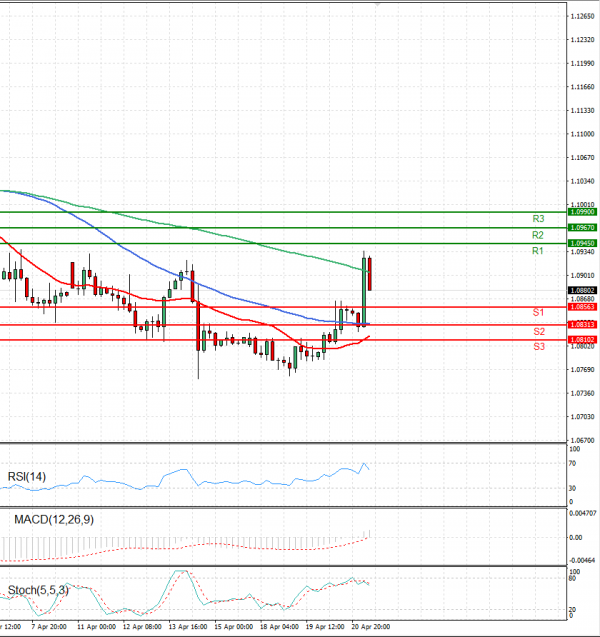Click the MACD(12,26,9) indicator label
This screenshot has height=637, width=600.
54,520
